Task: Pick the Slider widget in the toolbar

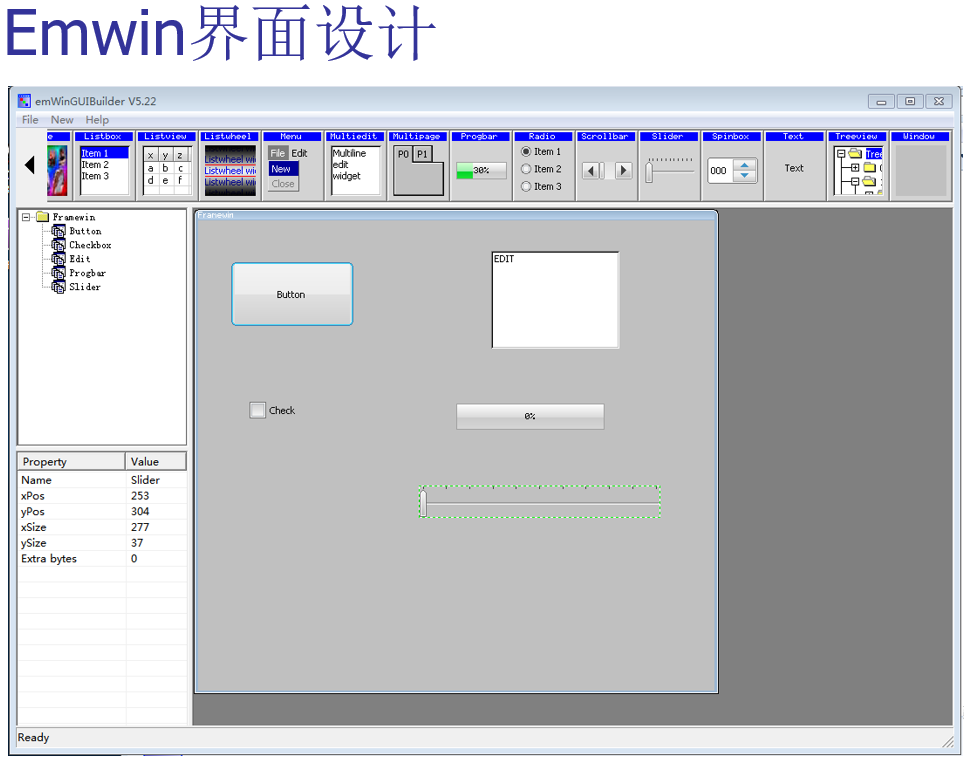Action: [669, 165]
